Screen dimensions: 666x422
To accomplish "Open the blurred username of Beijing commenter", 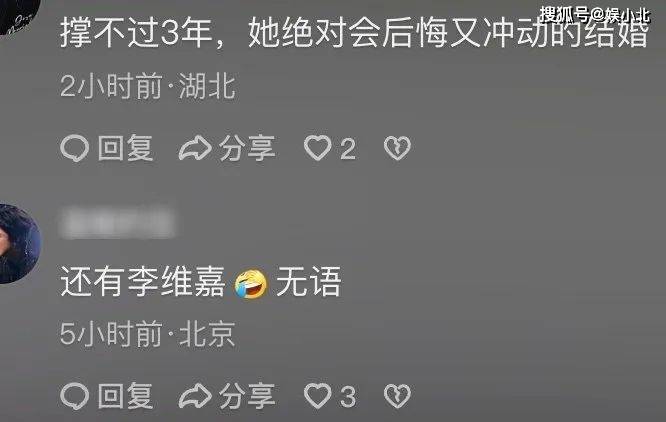I will (x=118, y=222).
